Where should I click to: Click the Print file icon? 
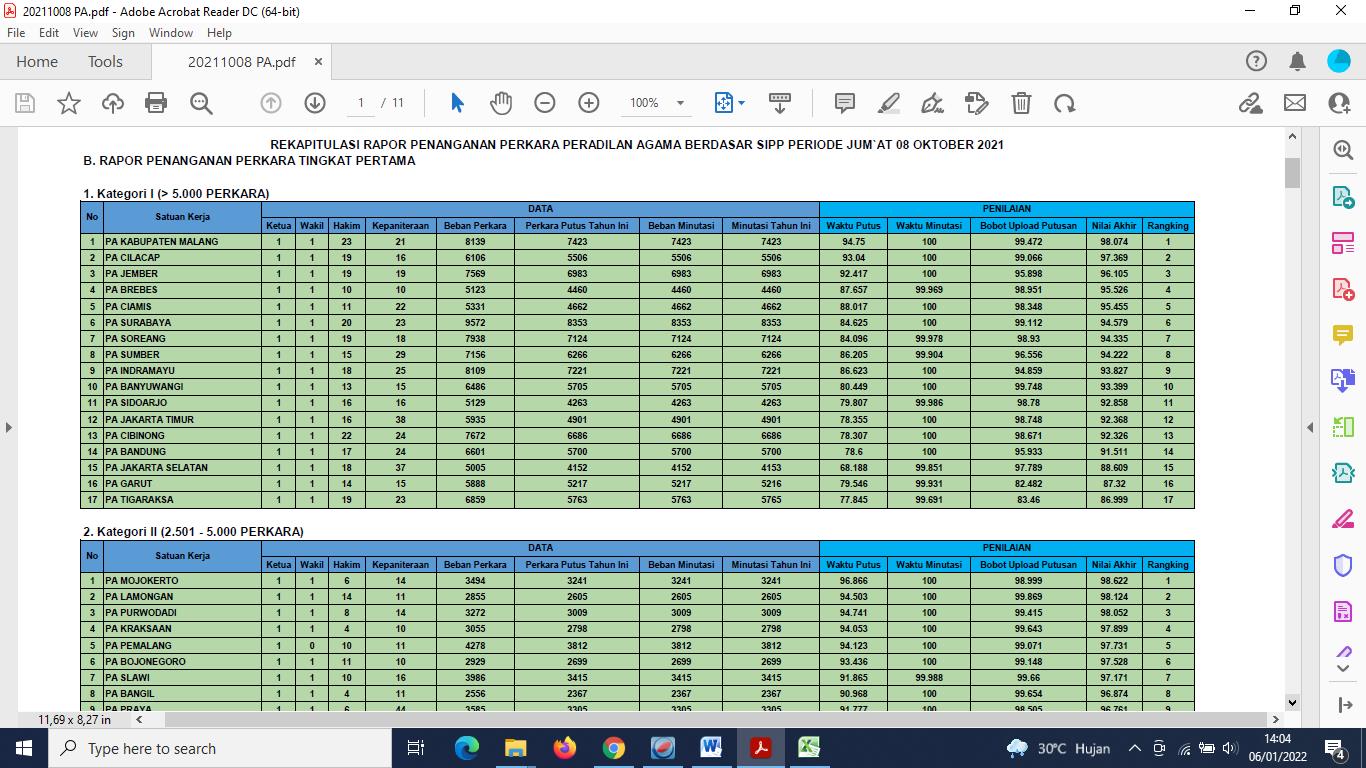156,103
